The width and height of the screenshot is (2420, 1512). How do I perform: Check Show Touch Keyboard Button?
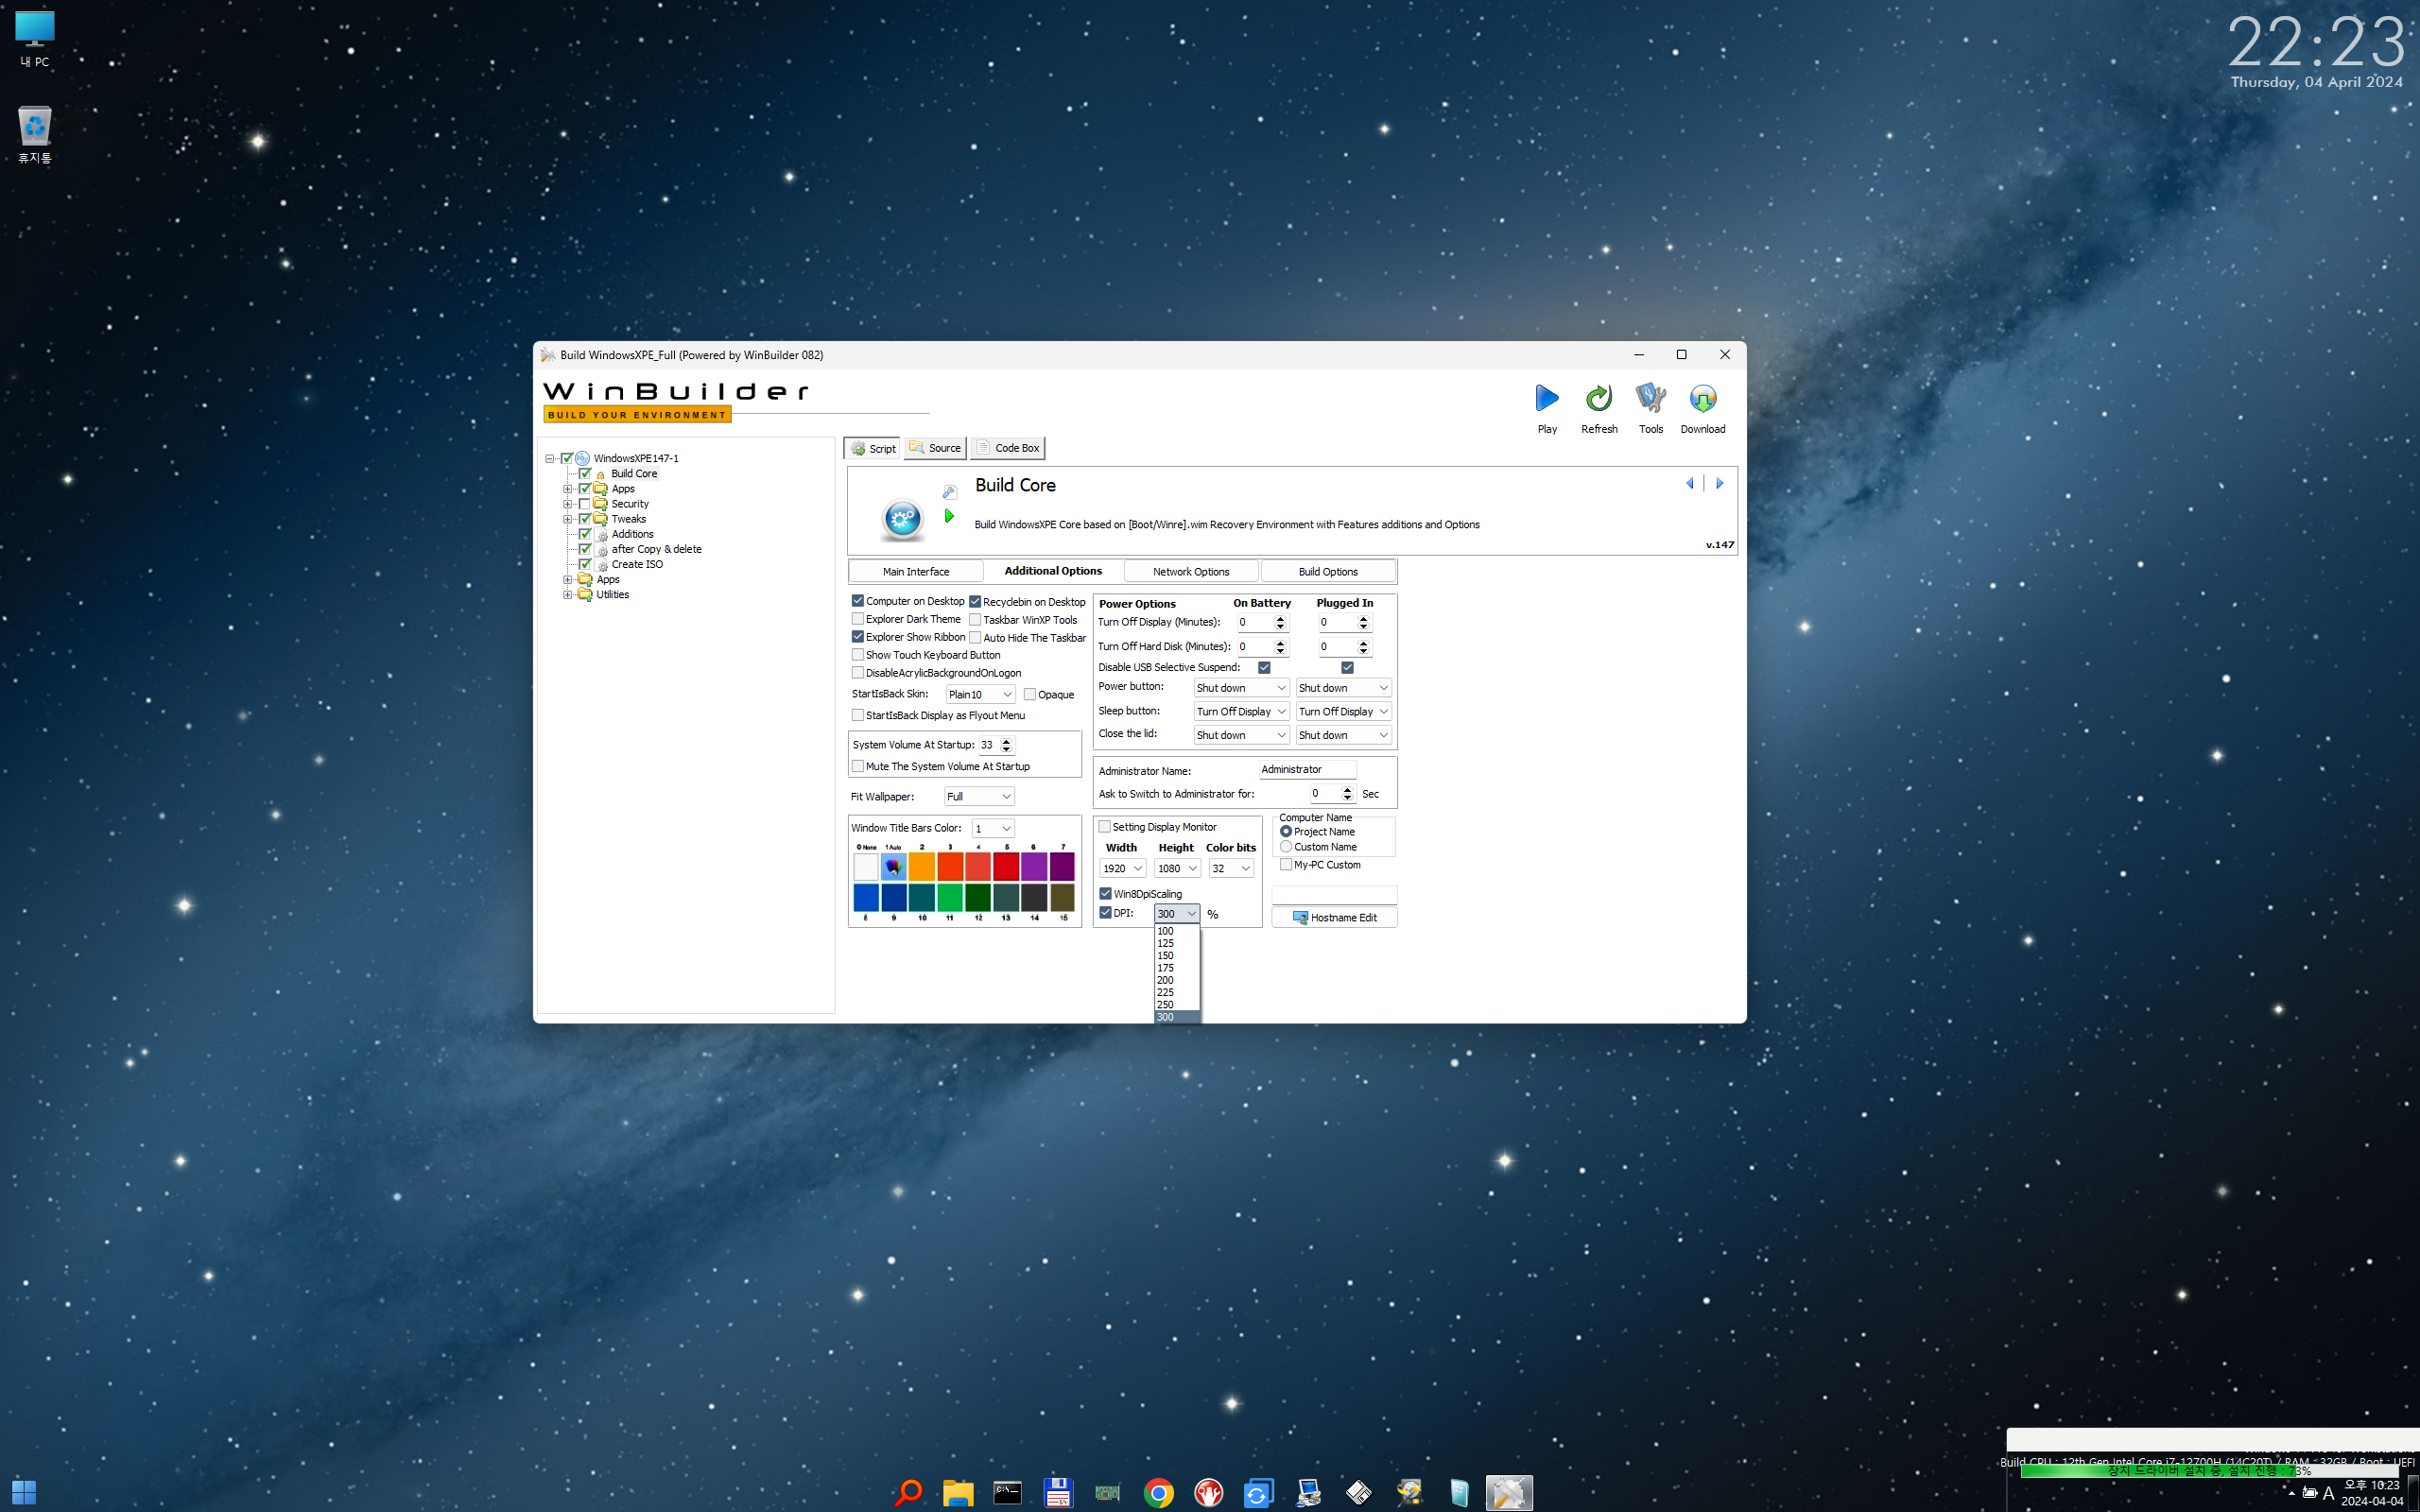(x=857, y=655)
